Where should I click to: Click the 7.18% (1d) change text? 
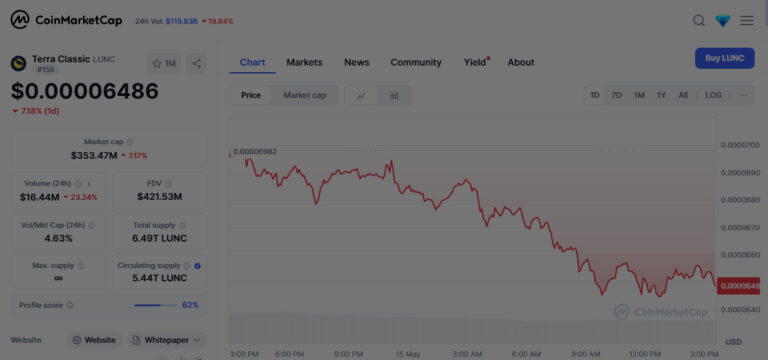point(36,111)
